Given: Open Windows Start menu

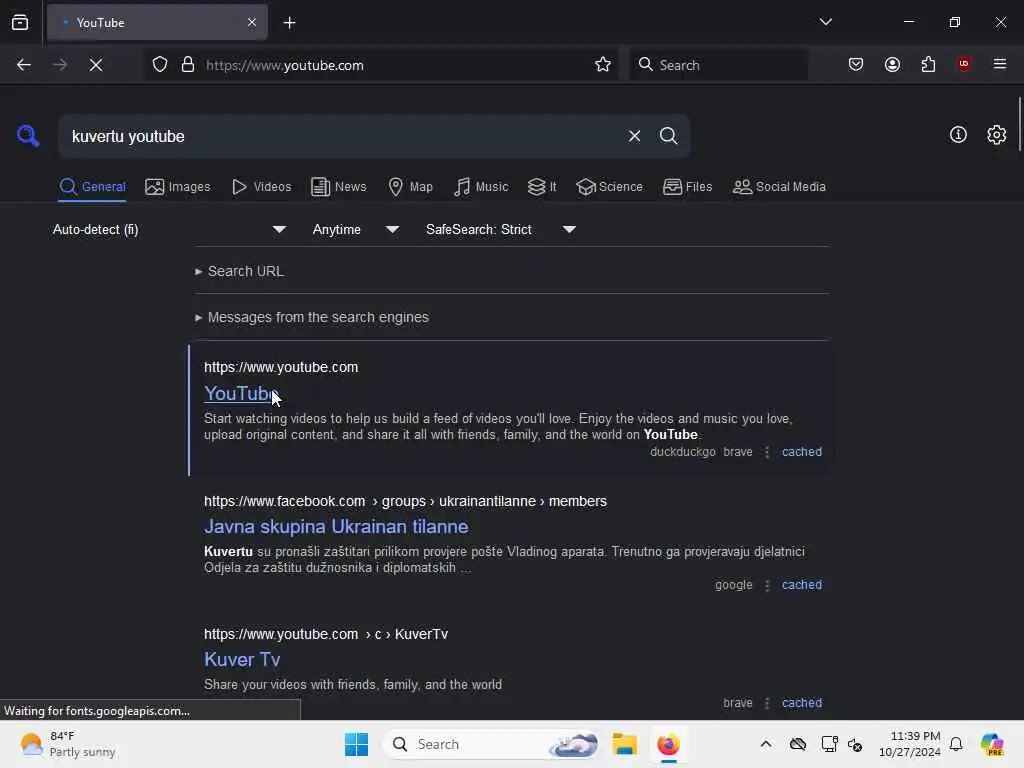Looking at the screenshot, I should point(357,744).
